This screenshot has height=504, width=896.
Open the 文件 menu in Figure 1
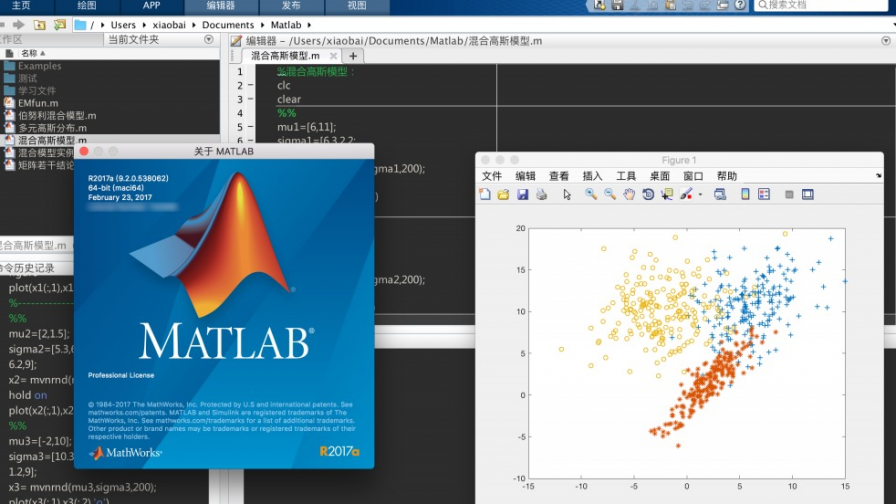491,176
